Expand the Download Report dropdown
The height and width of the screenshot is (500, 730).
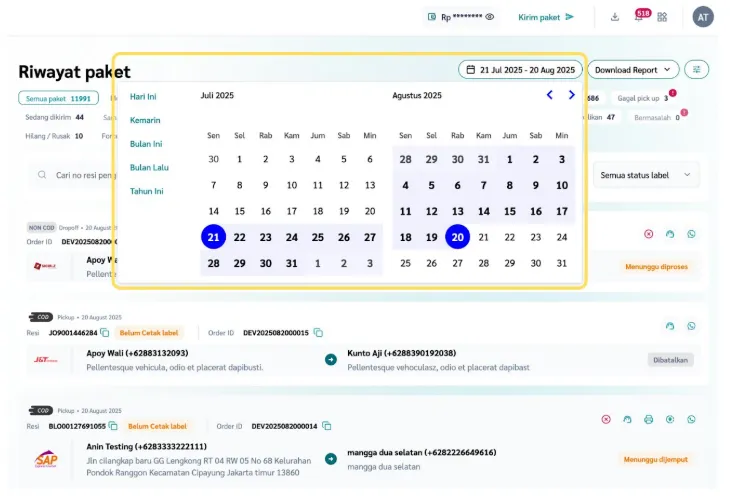633,69
